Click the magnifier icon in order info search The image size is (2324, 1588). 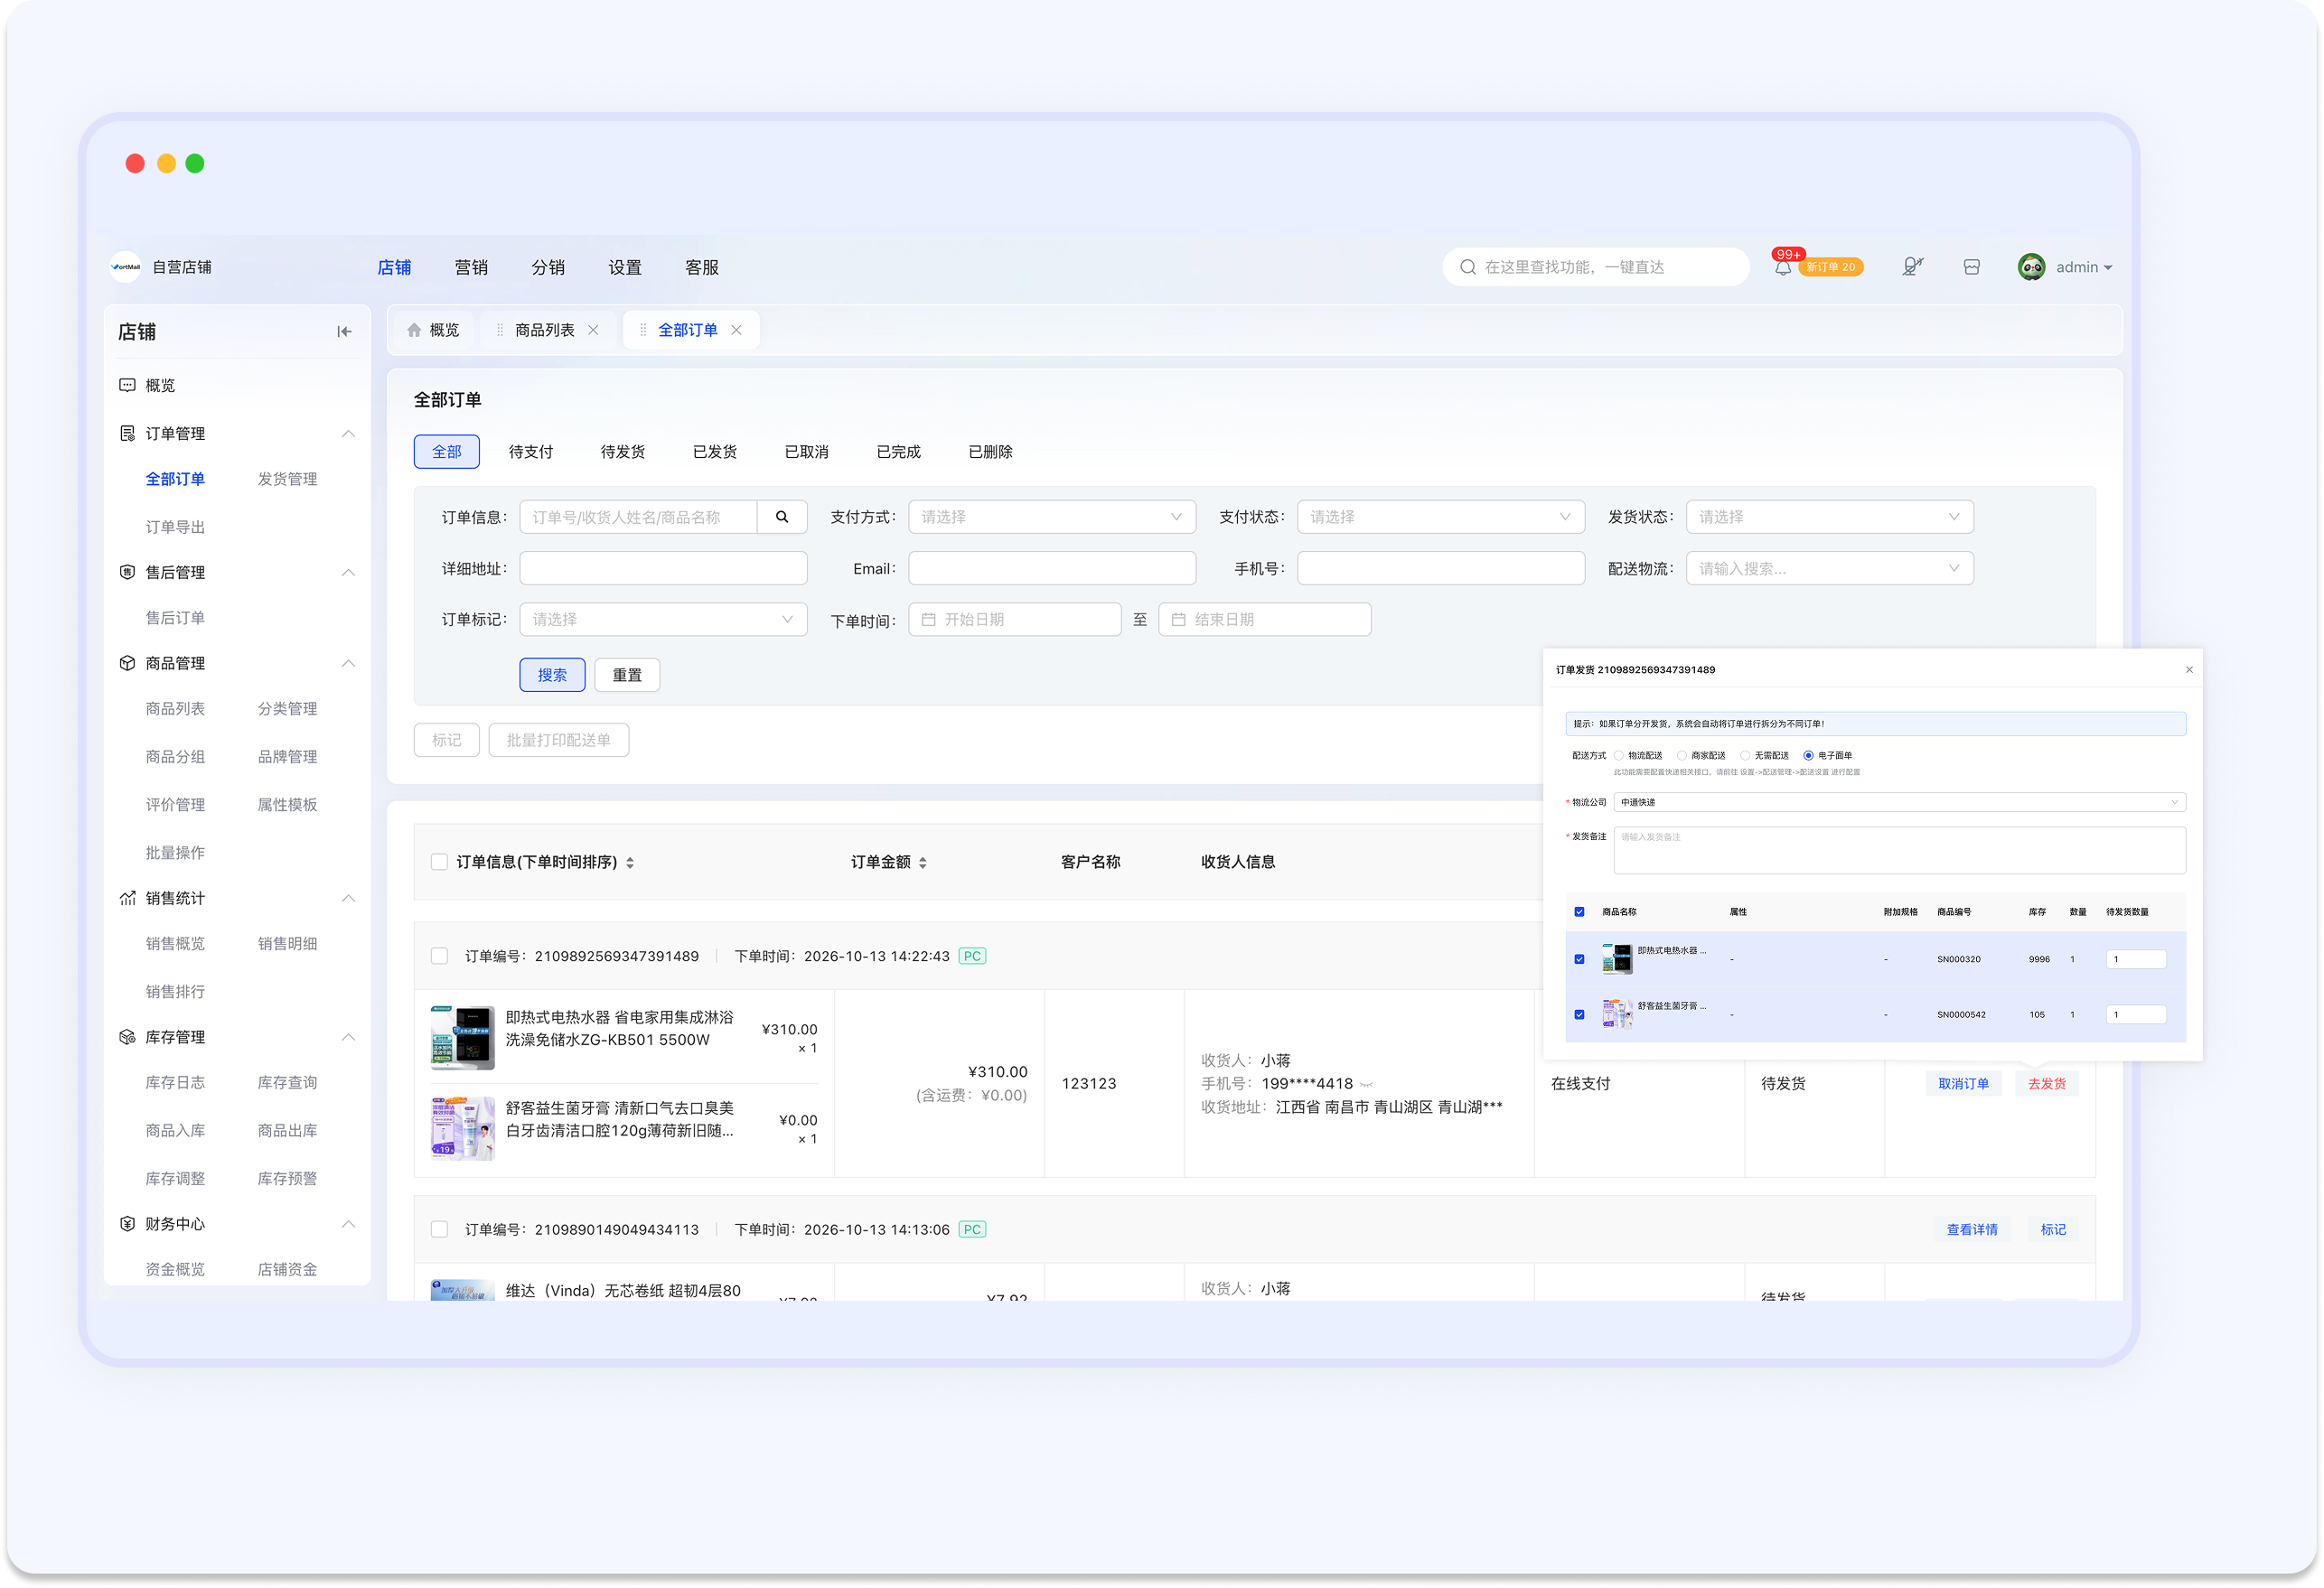point(782,517)
